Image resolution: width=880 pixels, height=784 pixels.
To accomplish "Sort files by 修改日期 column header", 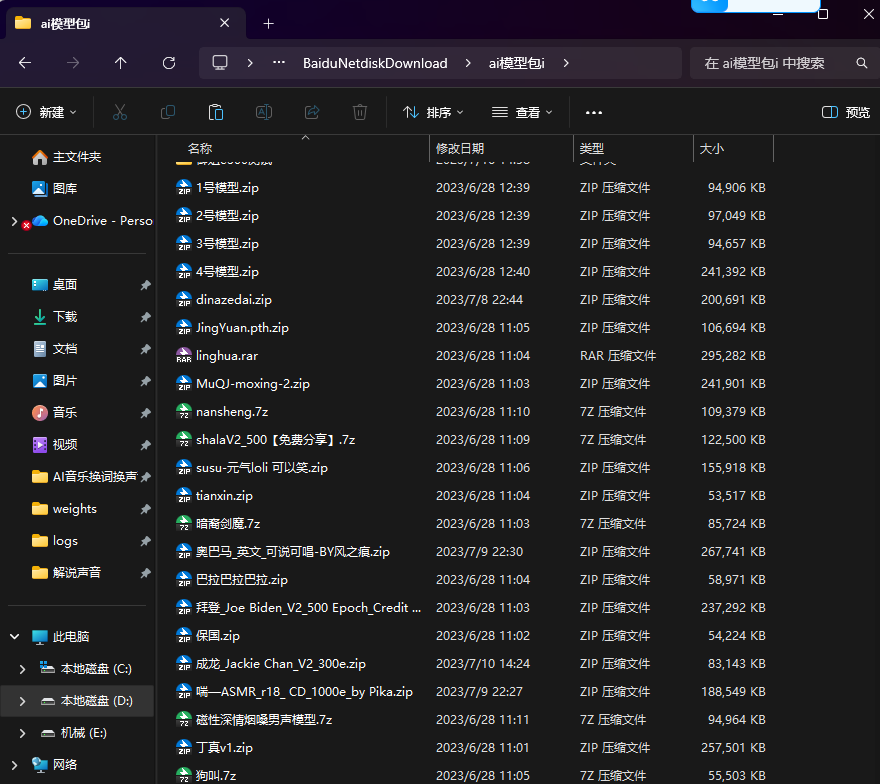I will pyautogui.click(x=460, y=148).
